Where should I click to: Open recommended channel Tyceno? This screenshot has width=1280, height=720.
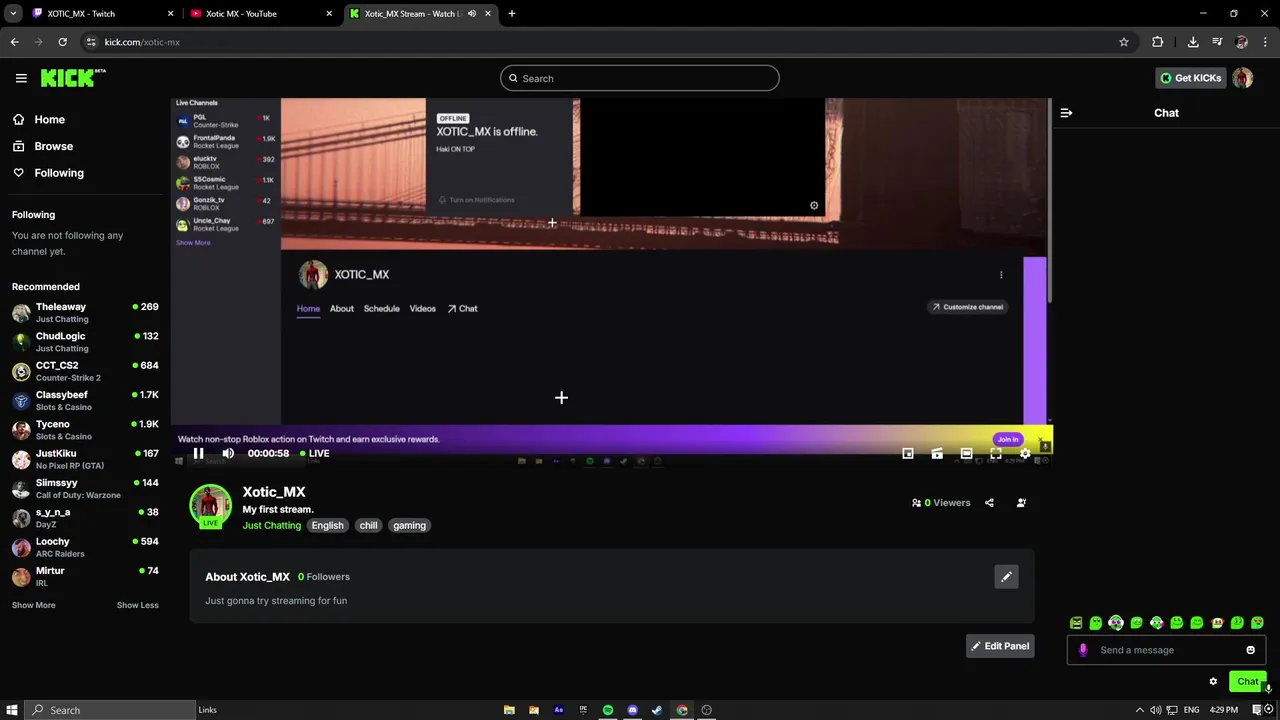tap(85, 430)
